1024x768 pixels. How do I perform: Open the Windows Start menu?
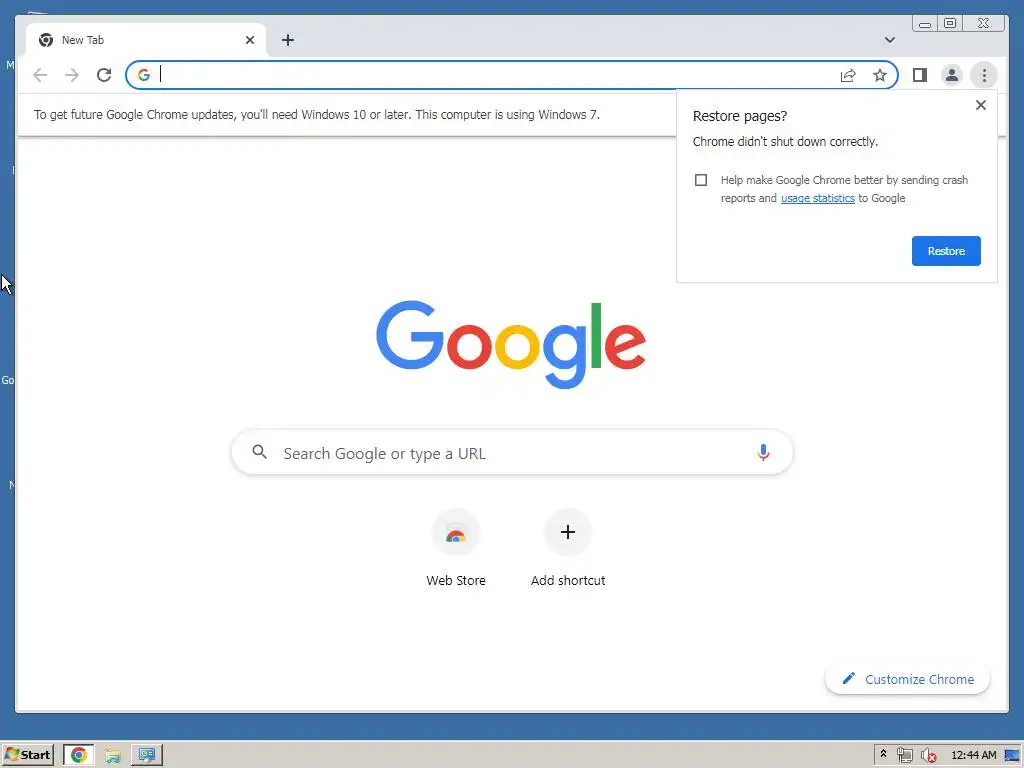click(27, 755)
